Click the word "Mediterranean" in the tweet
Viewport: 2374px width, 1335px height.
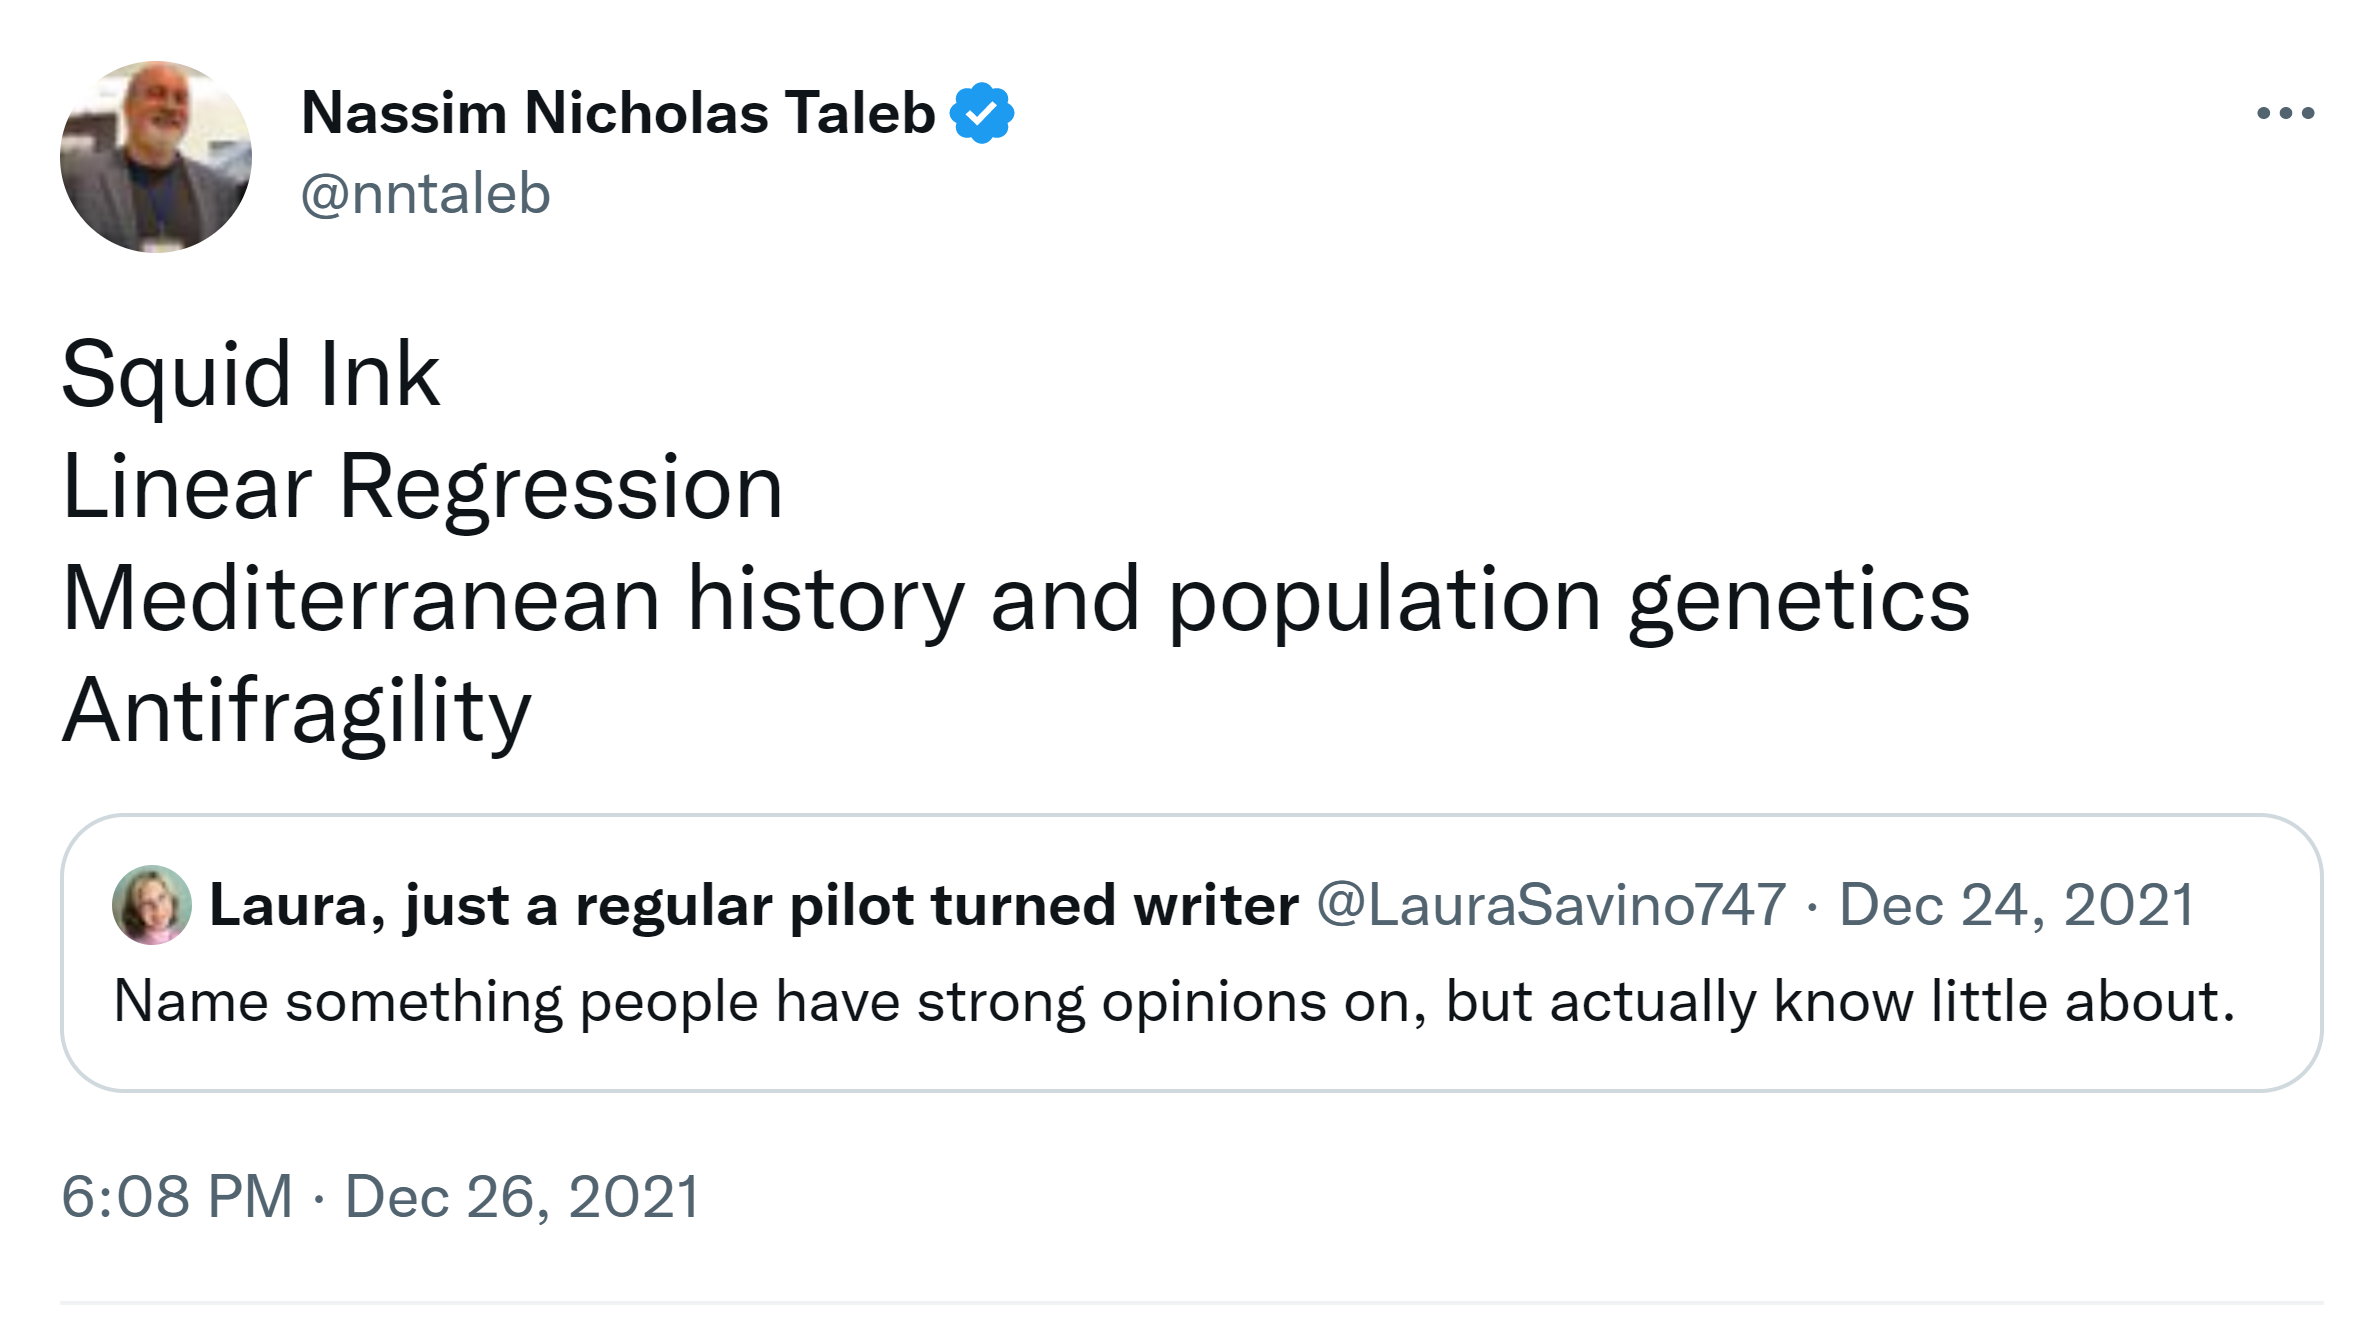tap(361, 599)
